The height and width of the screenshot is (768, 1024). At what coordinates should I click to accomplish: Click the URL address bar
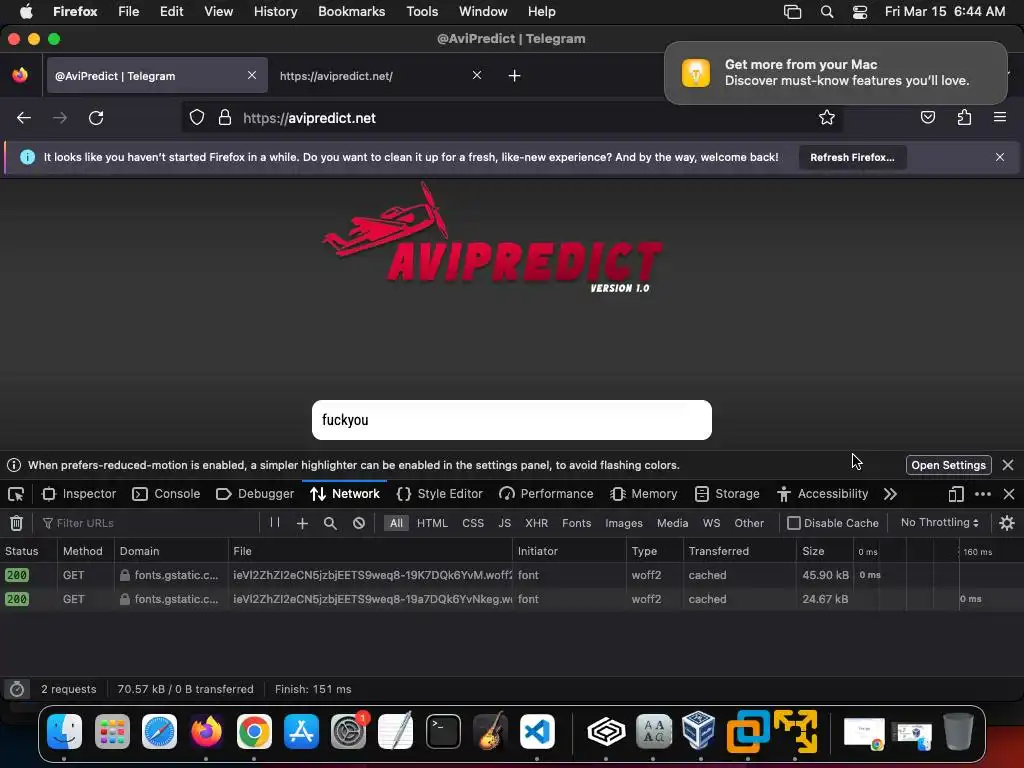coord(512,118)
